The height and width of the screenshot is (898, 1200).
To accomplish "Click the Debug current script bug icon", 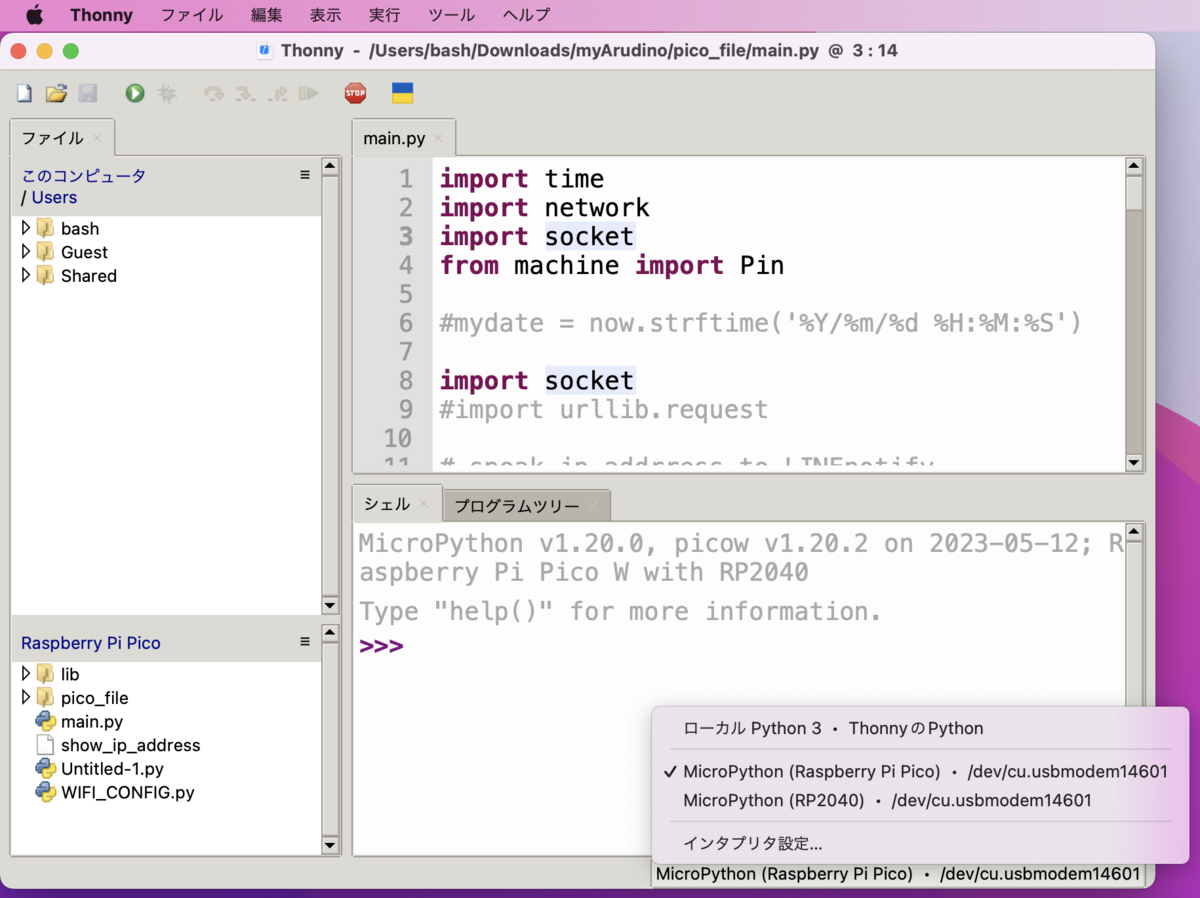I will point(167,93).
